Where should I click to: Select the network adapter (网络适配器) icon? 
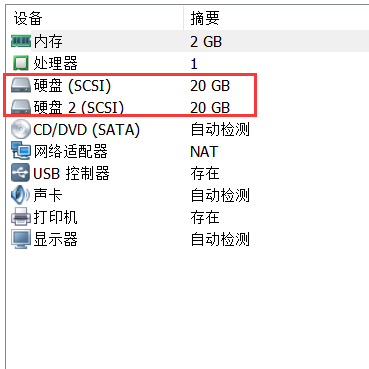21,151
